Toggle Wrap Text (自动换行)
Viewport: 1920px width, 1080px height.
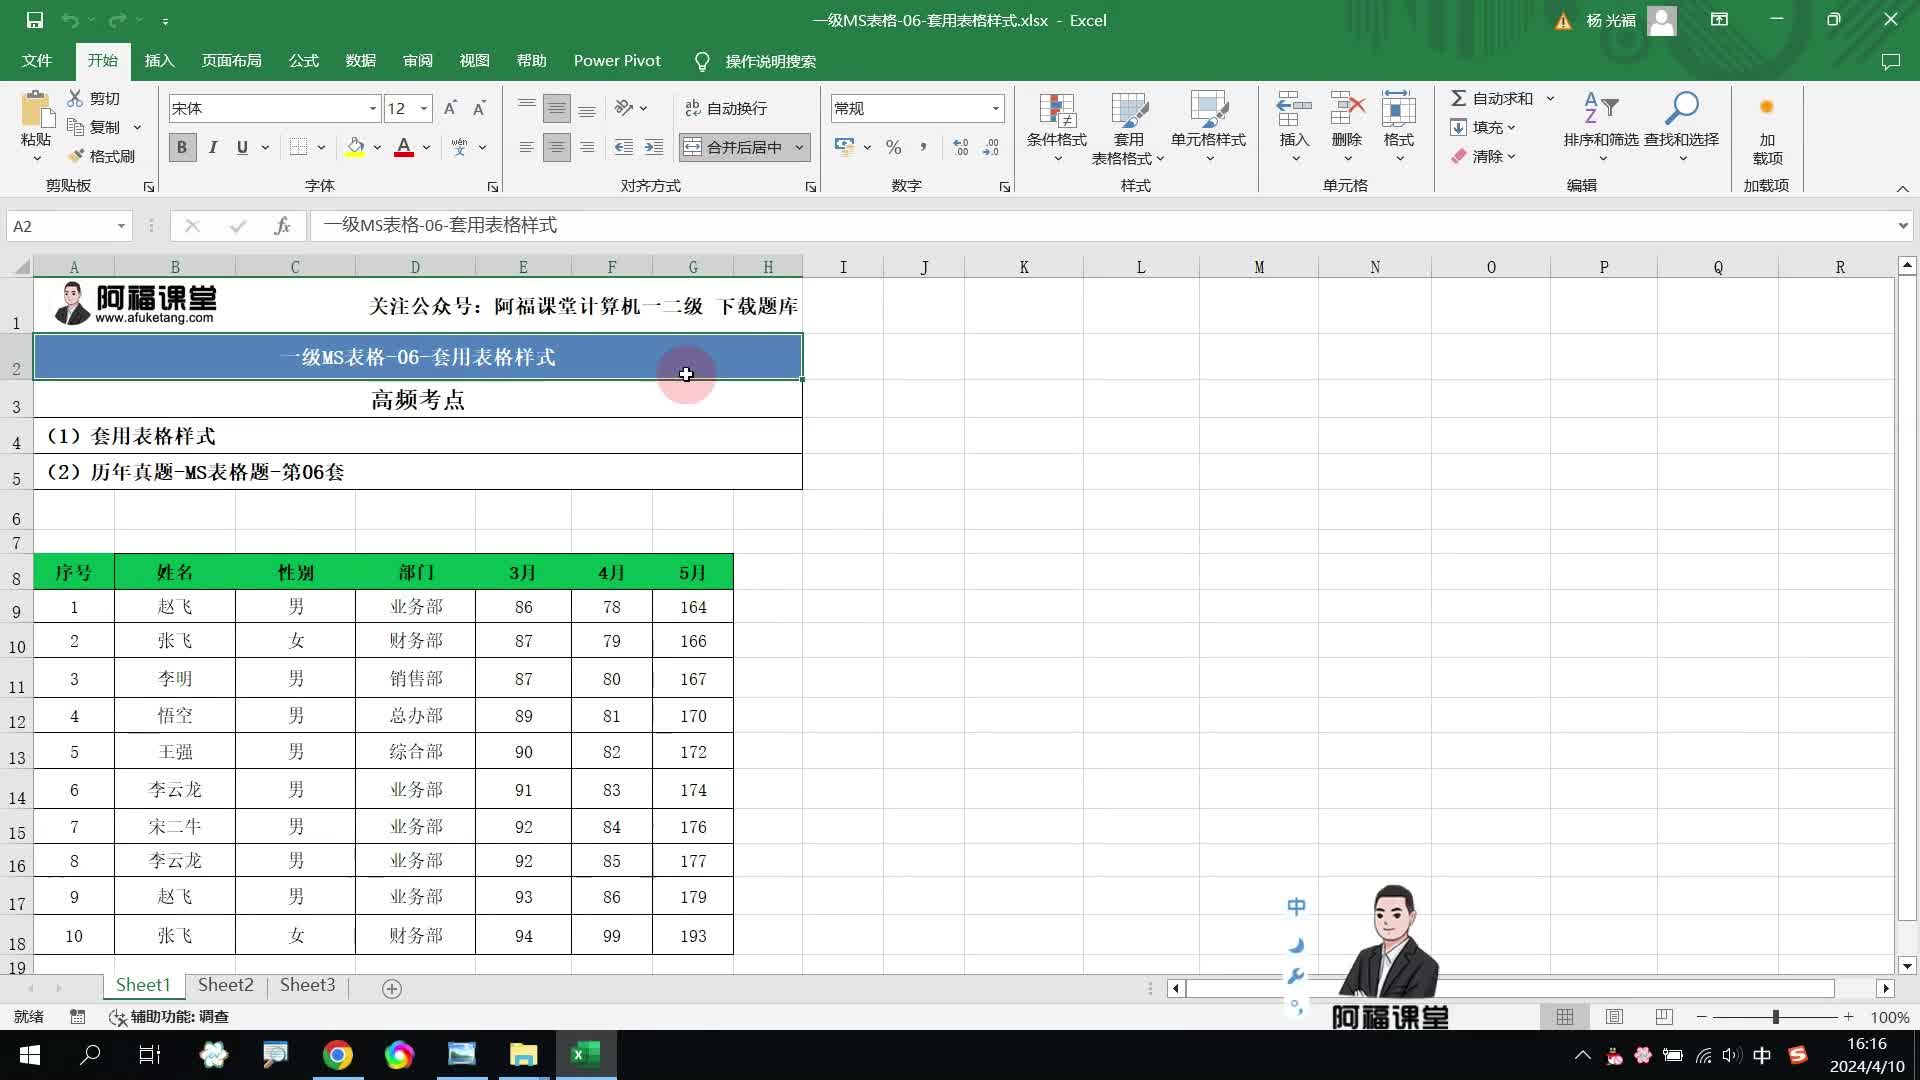726,108
